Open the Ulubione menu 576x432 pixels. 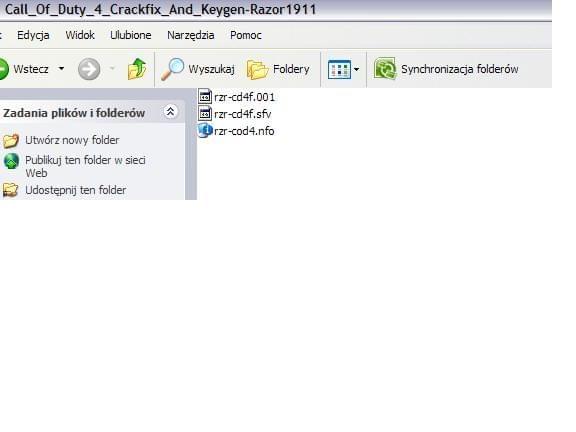(x=131, y=35)
